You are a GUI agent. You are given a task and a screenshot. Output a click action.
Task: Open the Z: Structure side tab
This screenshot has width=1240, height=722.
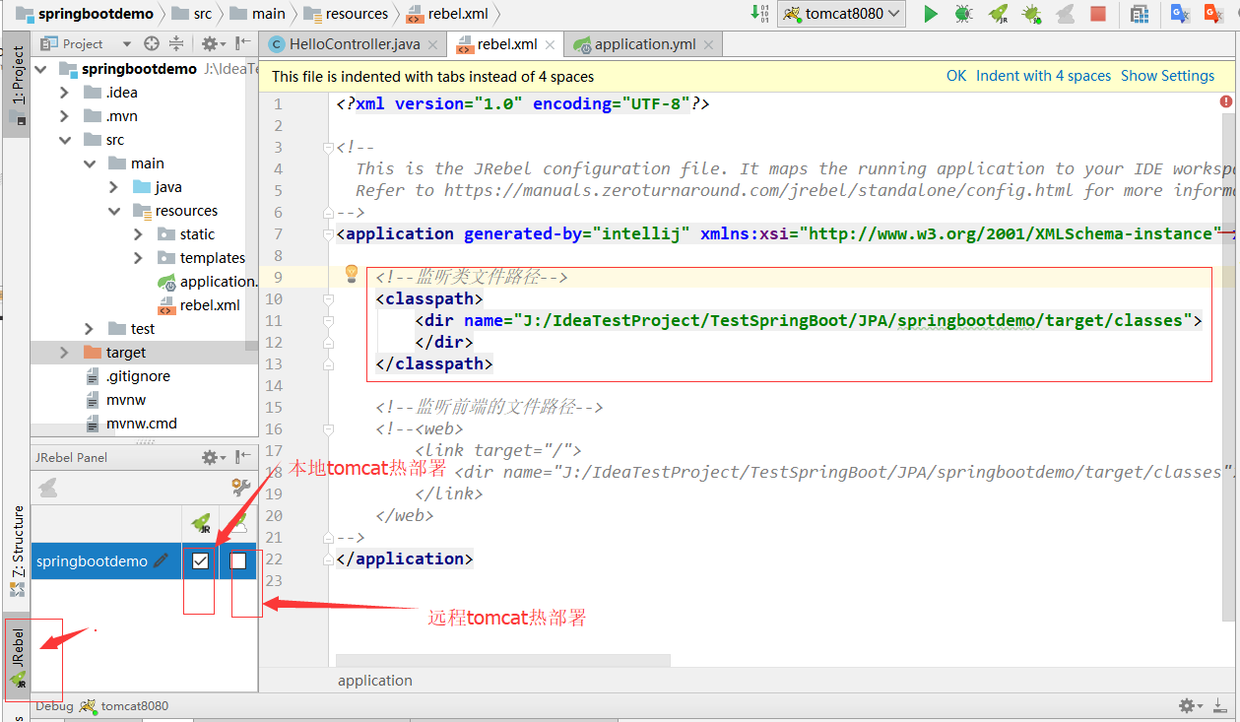[17, 550]
